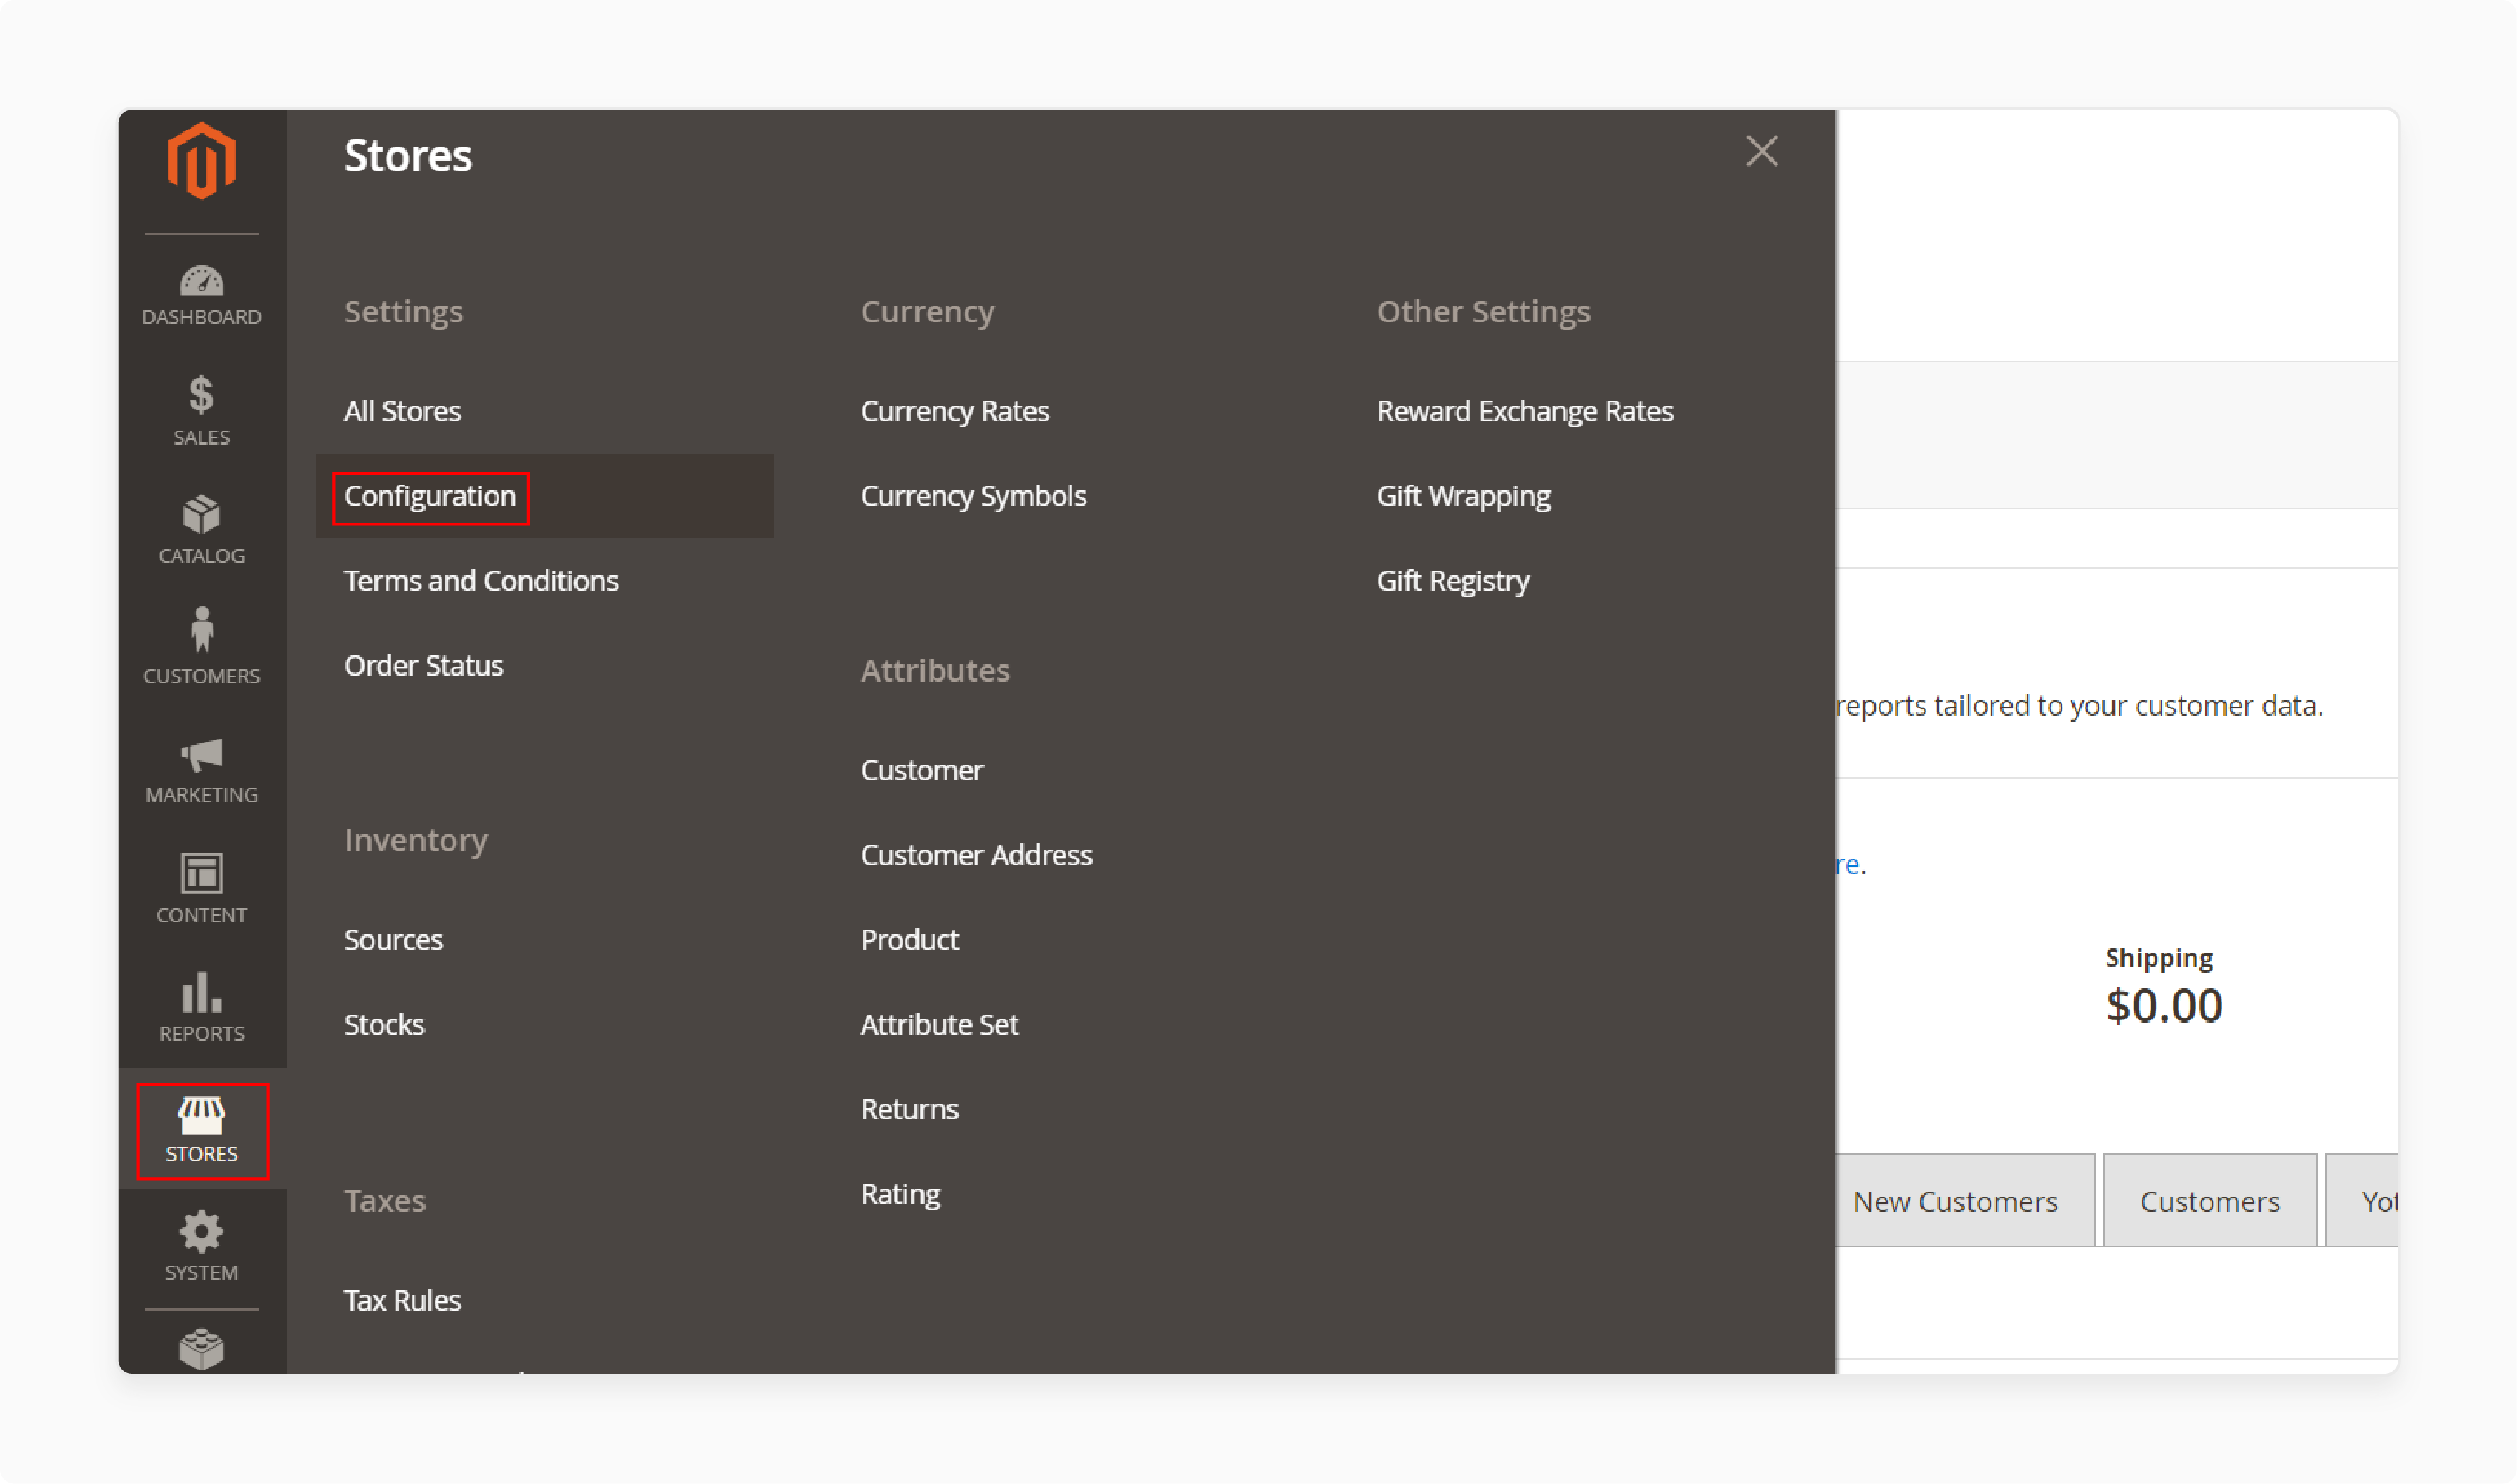Click the Shipping label on dashboard
Screen dimensions: 2517x1484
pos(2158,958)
